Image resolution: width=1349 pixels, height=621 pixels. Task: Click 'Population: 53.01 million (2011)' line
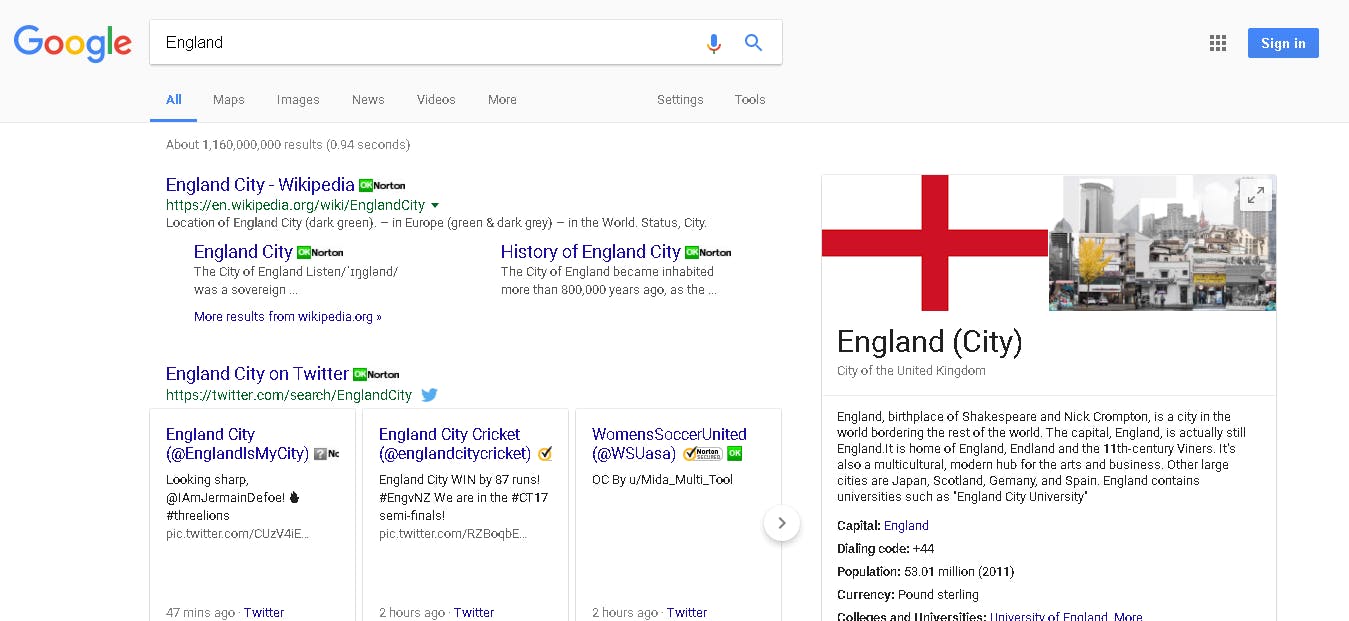[925, 571]
